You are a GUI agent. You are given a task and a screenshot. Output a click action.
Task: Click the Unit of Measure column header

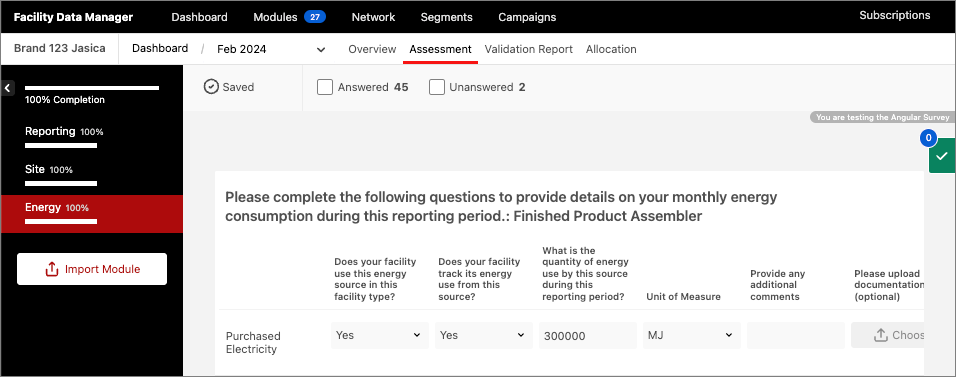683,296
